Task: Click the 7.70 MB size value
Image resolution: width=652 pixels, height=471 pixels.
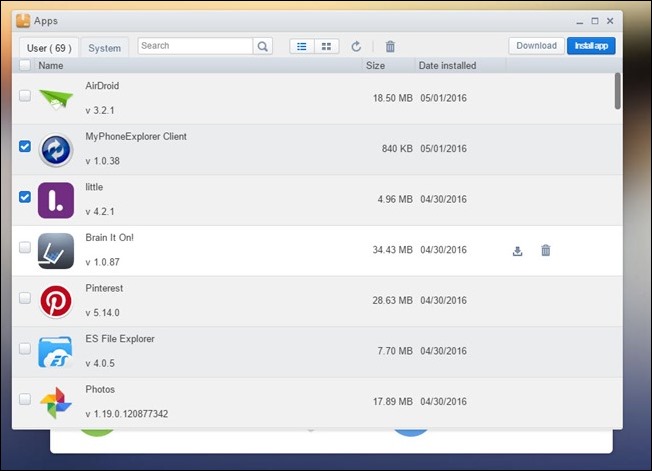Action: click(395, 351)
